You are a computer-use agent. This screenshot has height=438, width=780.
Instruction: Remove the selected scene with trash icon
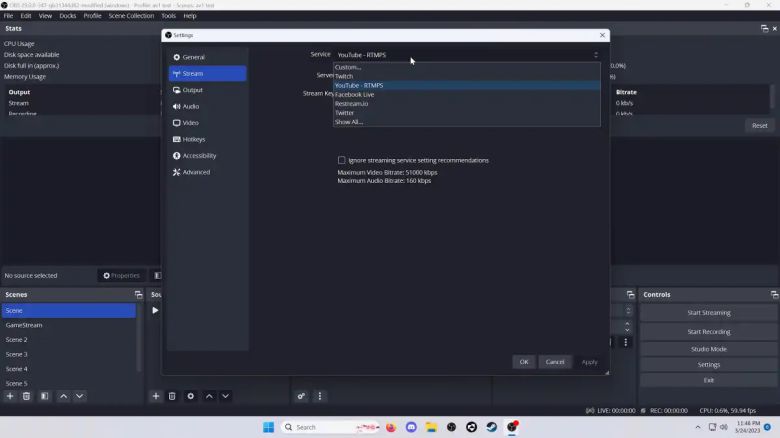pos(27,396)
